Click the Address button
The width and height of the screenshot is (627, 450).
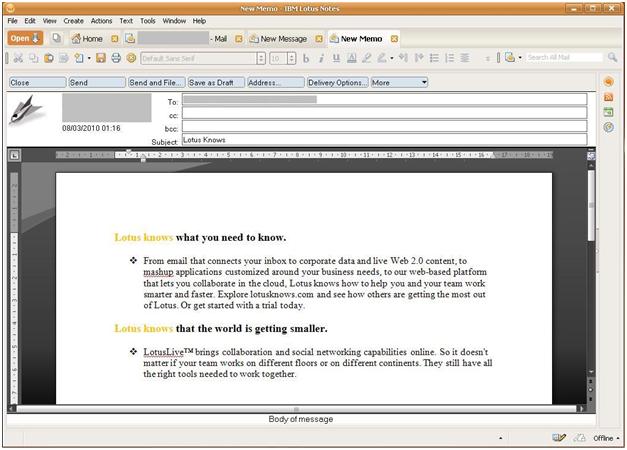[276, 82]
